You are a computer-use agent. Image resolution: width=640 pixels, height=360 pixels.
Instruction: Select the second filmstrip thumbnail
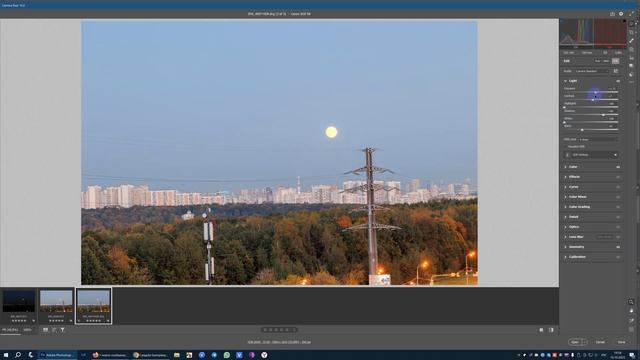(56, 302)
